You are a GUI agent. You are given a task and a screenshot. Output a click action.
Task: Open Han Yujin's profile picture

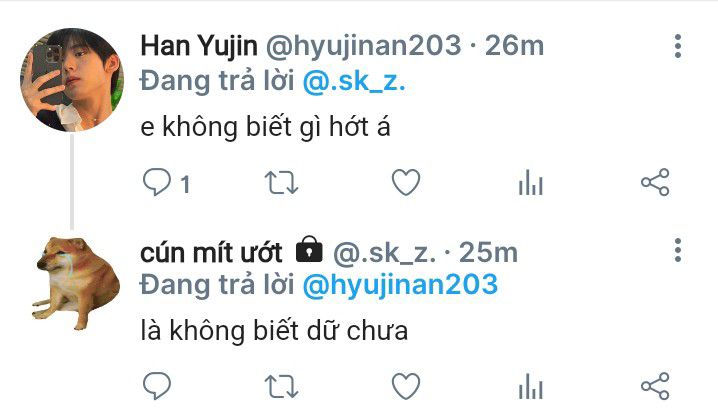pyautogui.click(x=72, y=80)
